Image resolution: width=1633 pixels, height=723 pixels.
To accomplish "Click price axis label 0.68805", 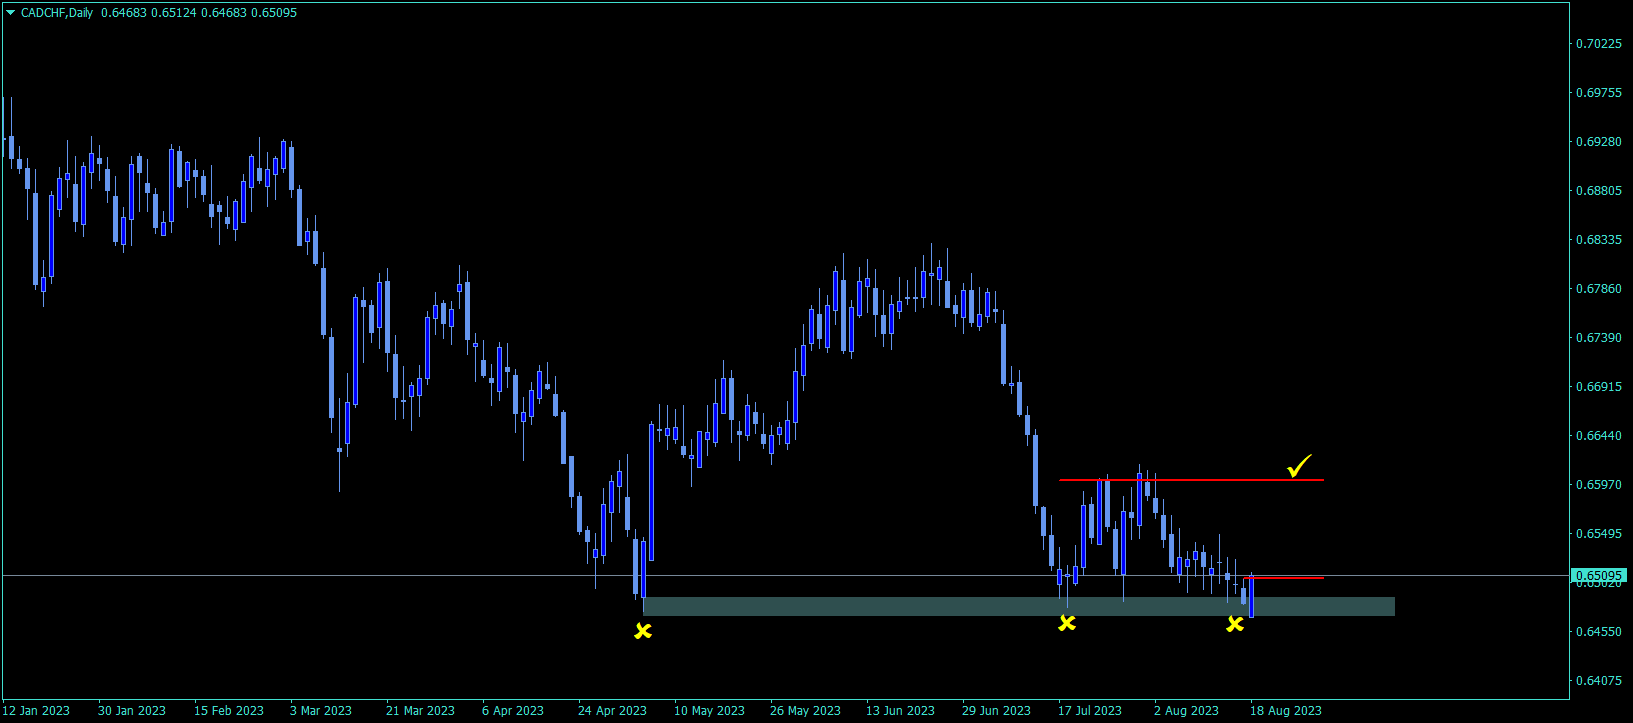I will (x=1599, y=191).
